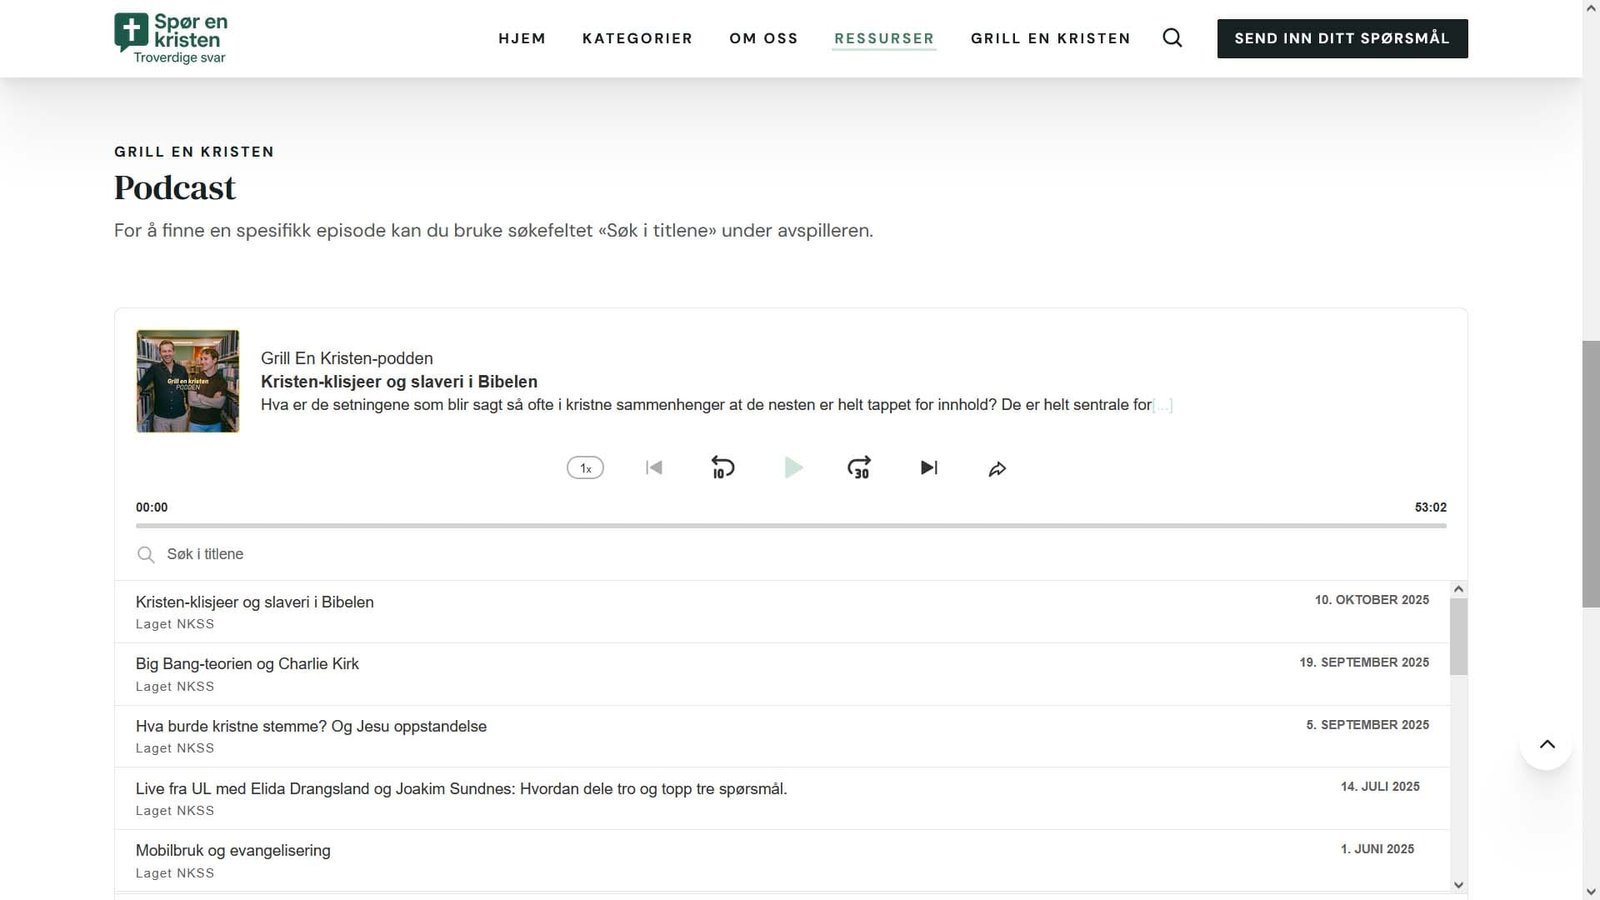Expand the truncated episode description ellipsis
The width and height of the screenshot is (1600, 900).
pos(1162,405)
